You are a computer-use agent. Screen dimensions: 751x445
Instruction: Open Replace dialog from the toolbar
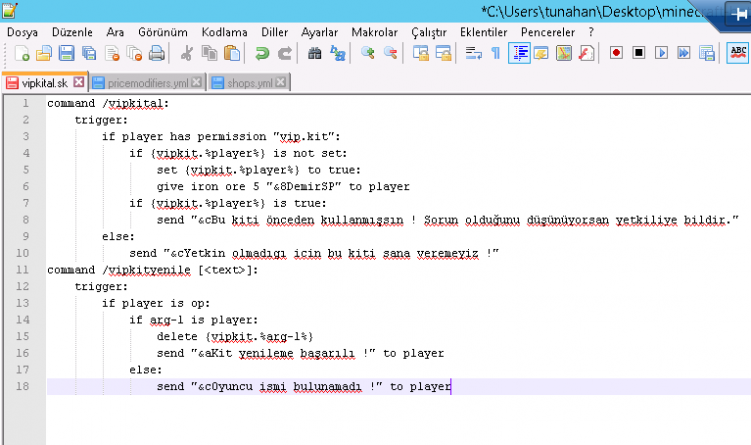(x=337, y=53)
